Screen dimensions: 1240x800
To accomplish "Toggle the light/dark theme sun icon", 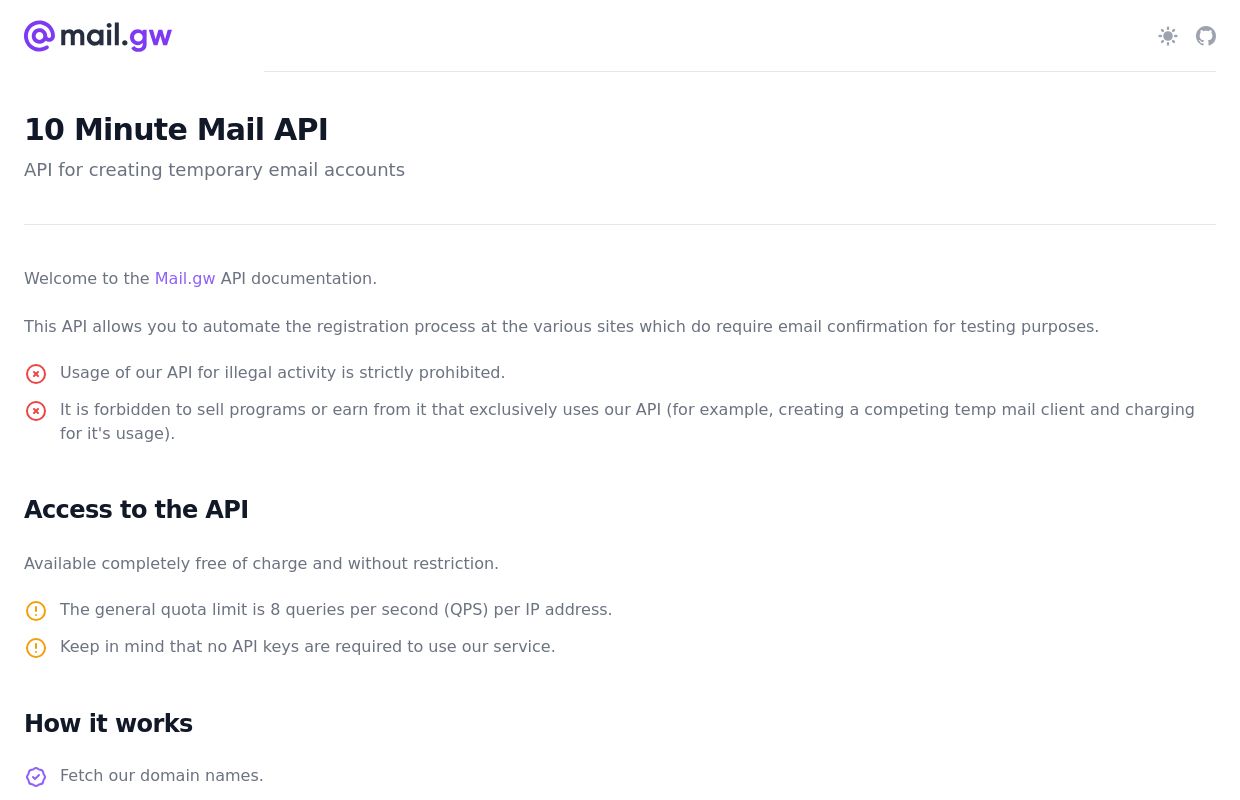I will coord(1168,36).
